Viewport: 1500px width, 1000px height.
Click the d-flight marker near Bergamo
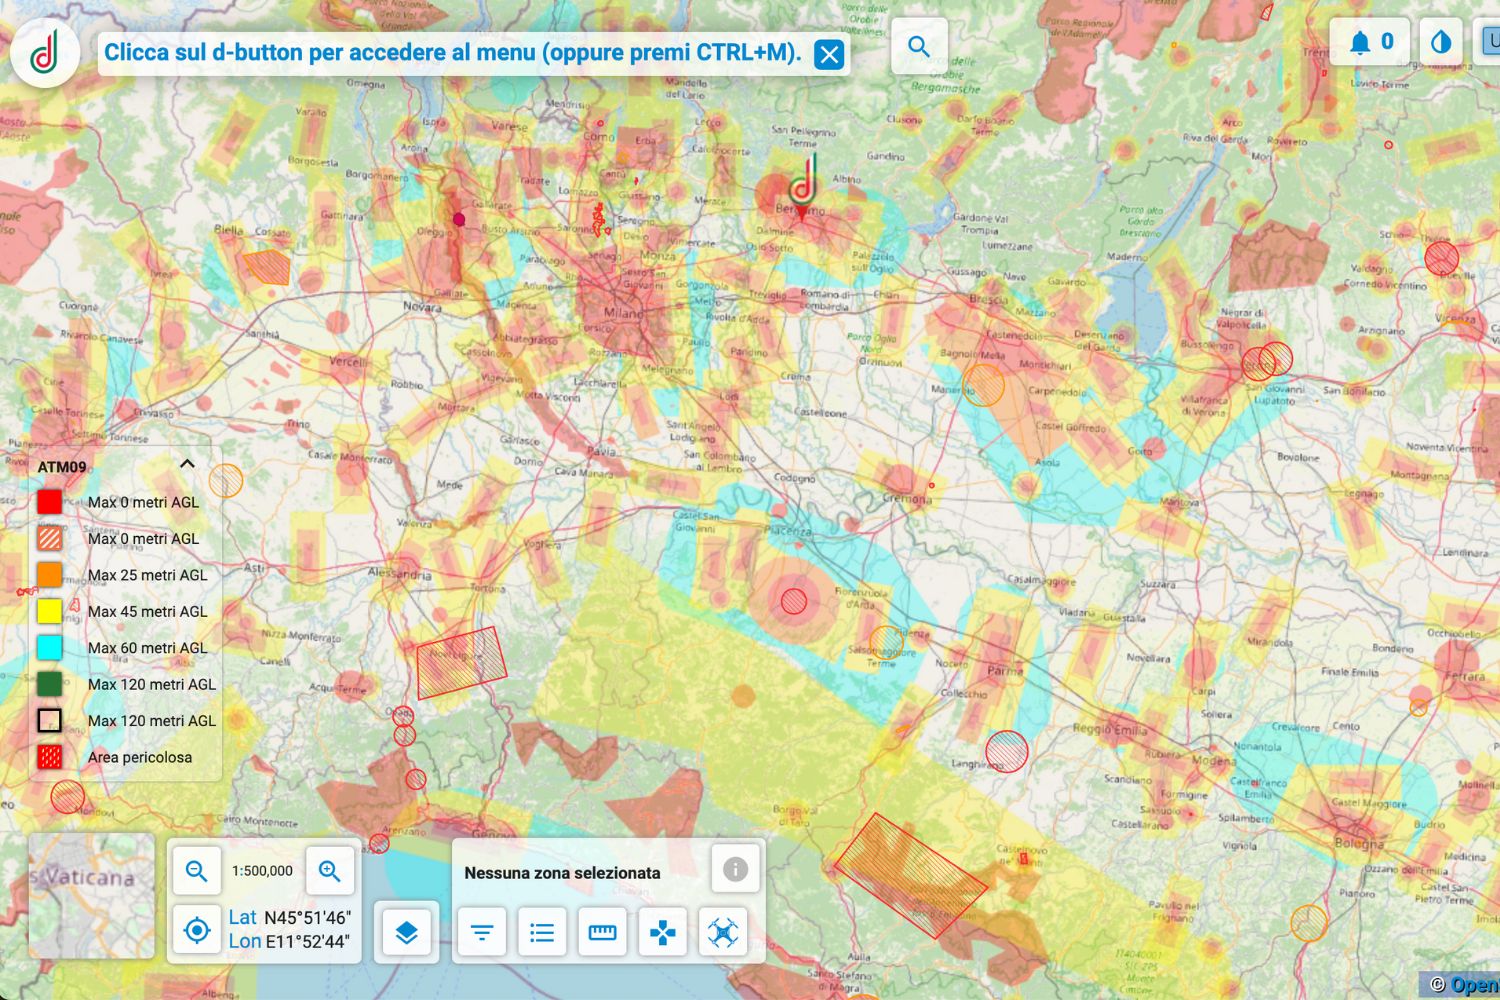pyautogui.click(x=802, y=186)
